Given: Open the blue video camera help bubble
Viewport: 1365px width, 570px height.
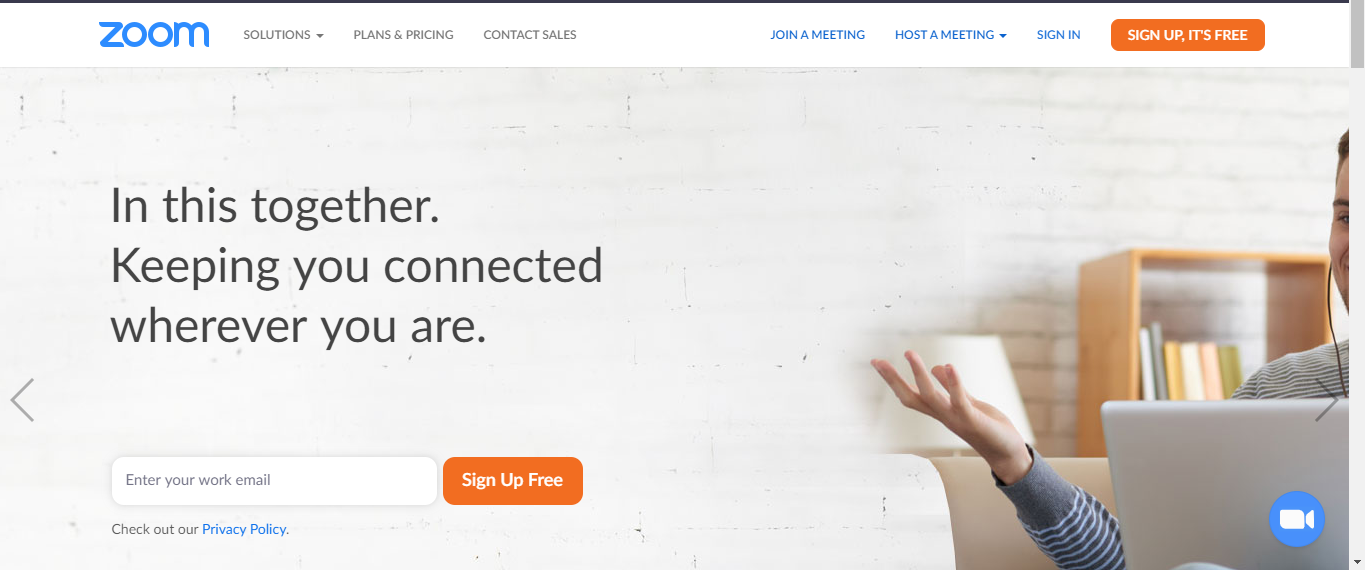Looking at the screenshot, I should click(x=1296, y=519).
